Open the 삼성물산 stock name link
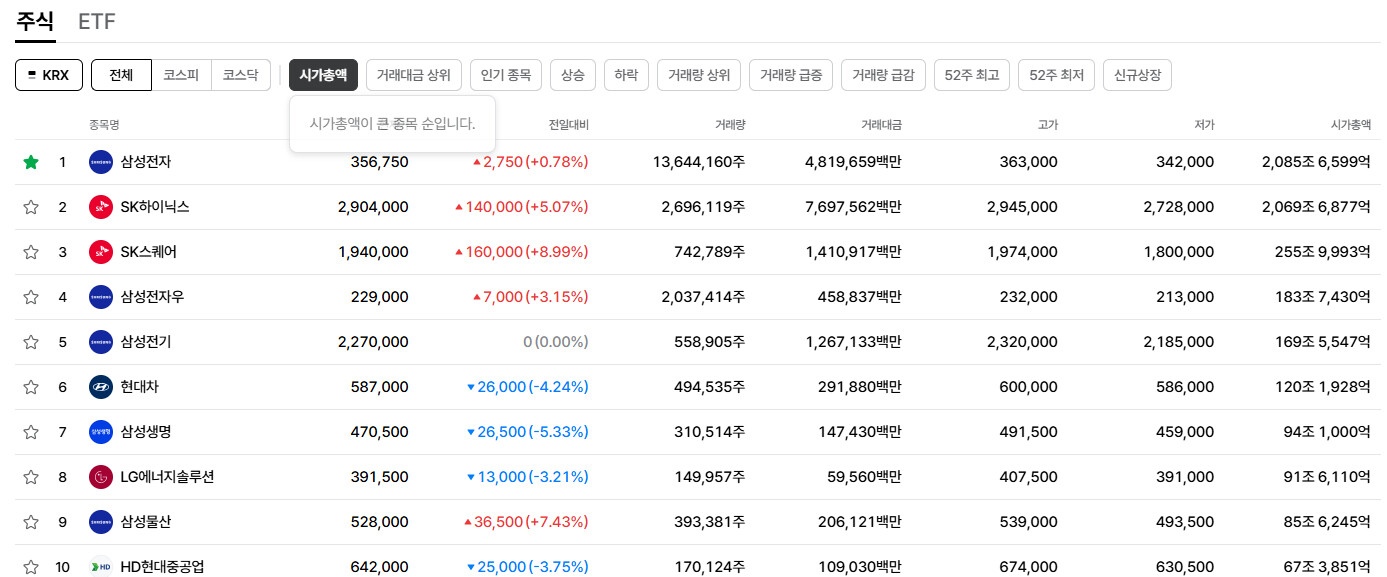The width and height of the screenshot is (1387, 577). (146, 522)
